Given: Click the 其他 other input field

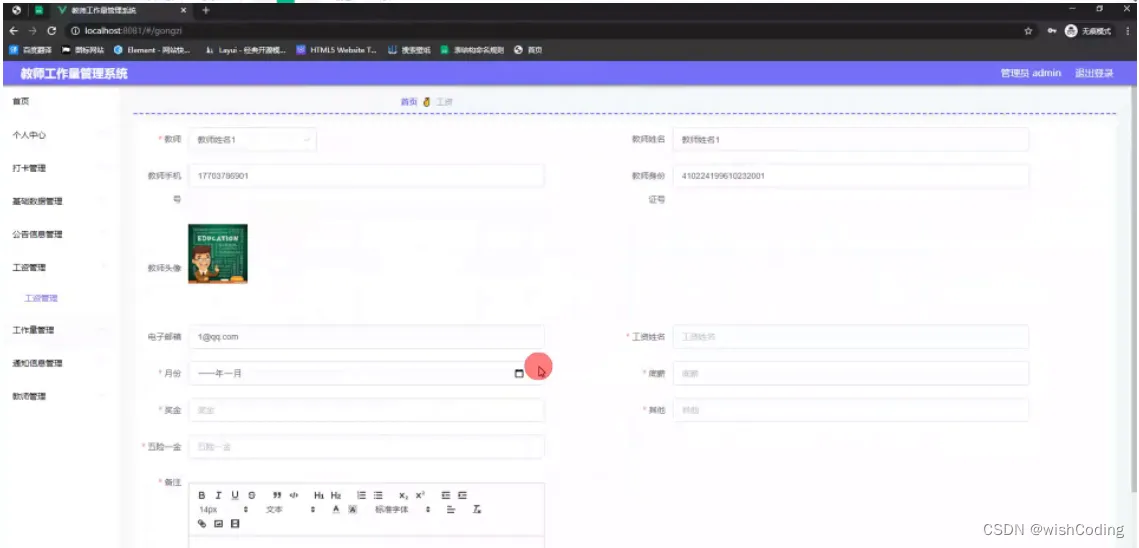Looking at the screenshot, I should 851,410.
